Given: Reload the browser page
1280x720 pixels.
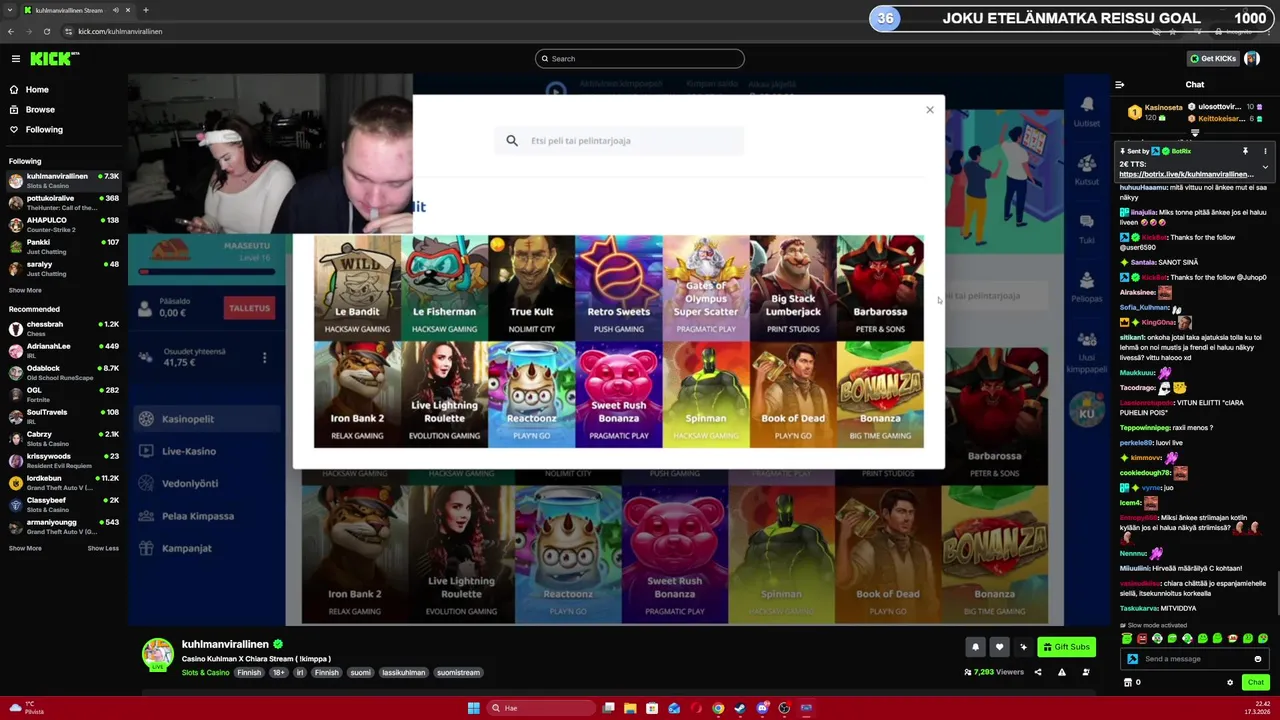Looking at the screenshot, I should pyautogui.click(x=46, y=31).
